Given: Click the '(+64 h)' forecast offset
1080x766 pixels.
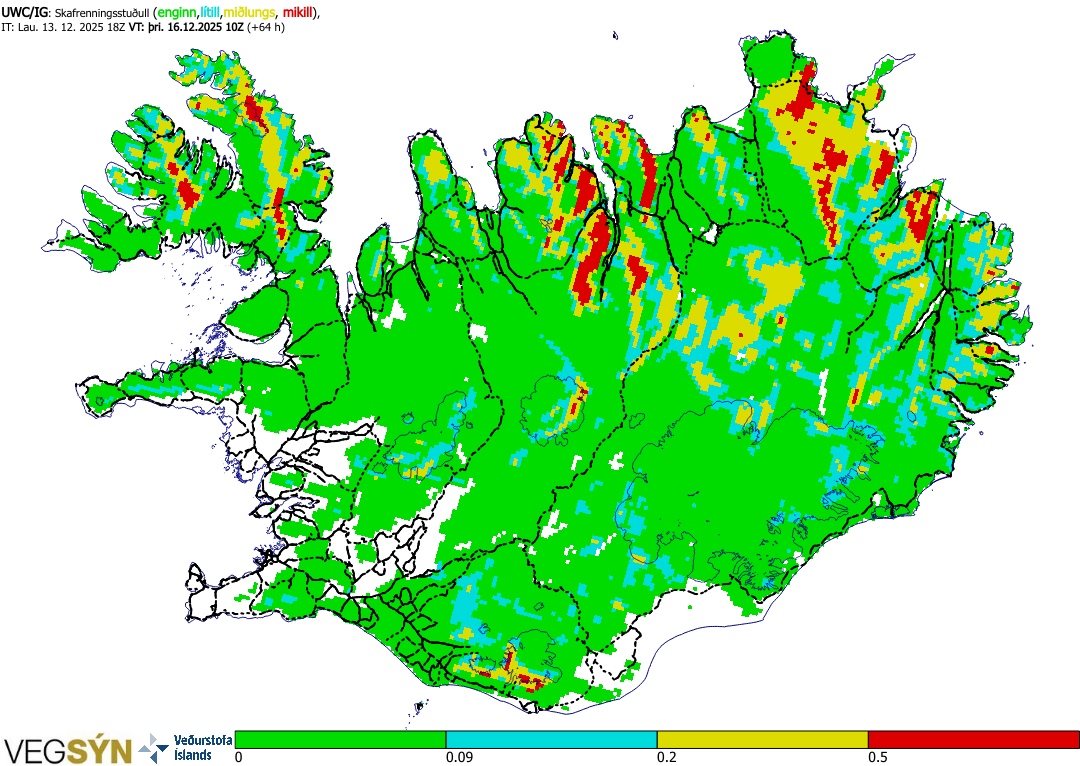Looking at the screenshot, I should (267, 28).
